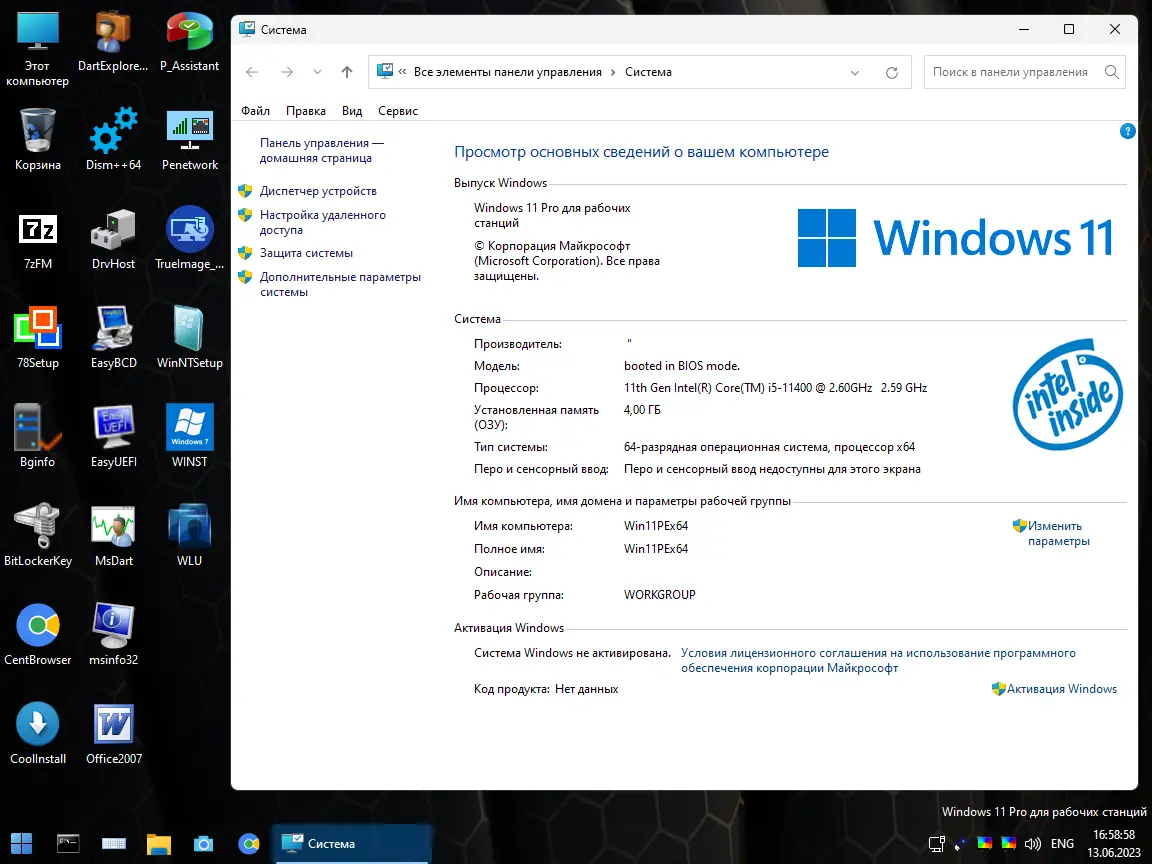
Task: Open Office2007 desktop icon
Action: pyautogui.click(x=113, y=734)
